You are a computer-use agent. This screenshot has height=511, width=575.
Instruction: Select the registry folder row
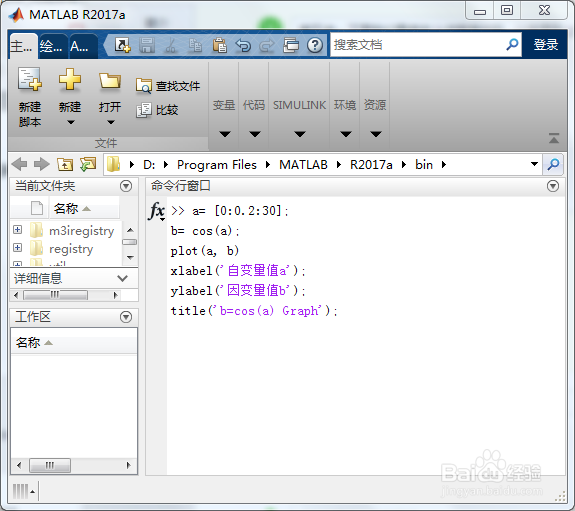pos(66,249)
